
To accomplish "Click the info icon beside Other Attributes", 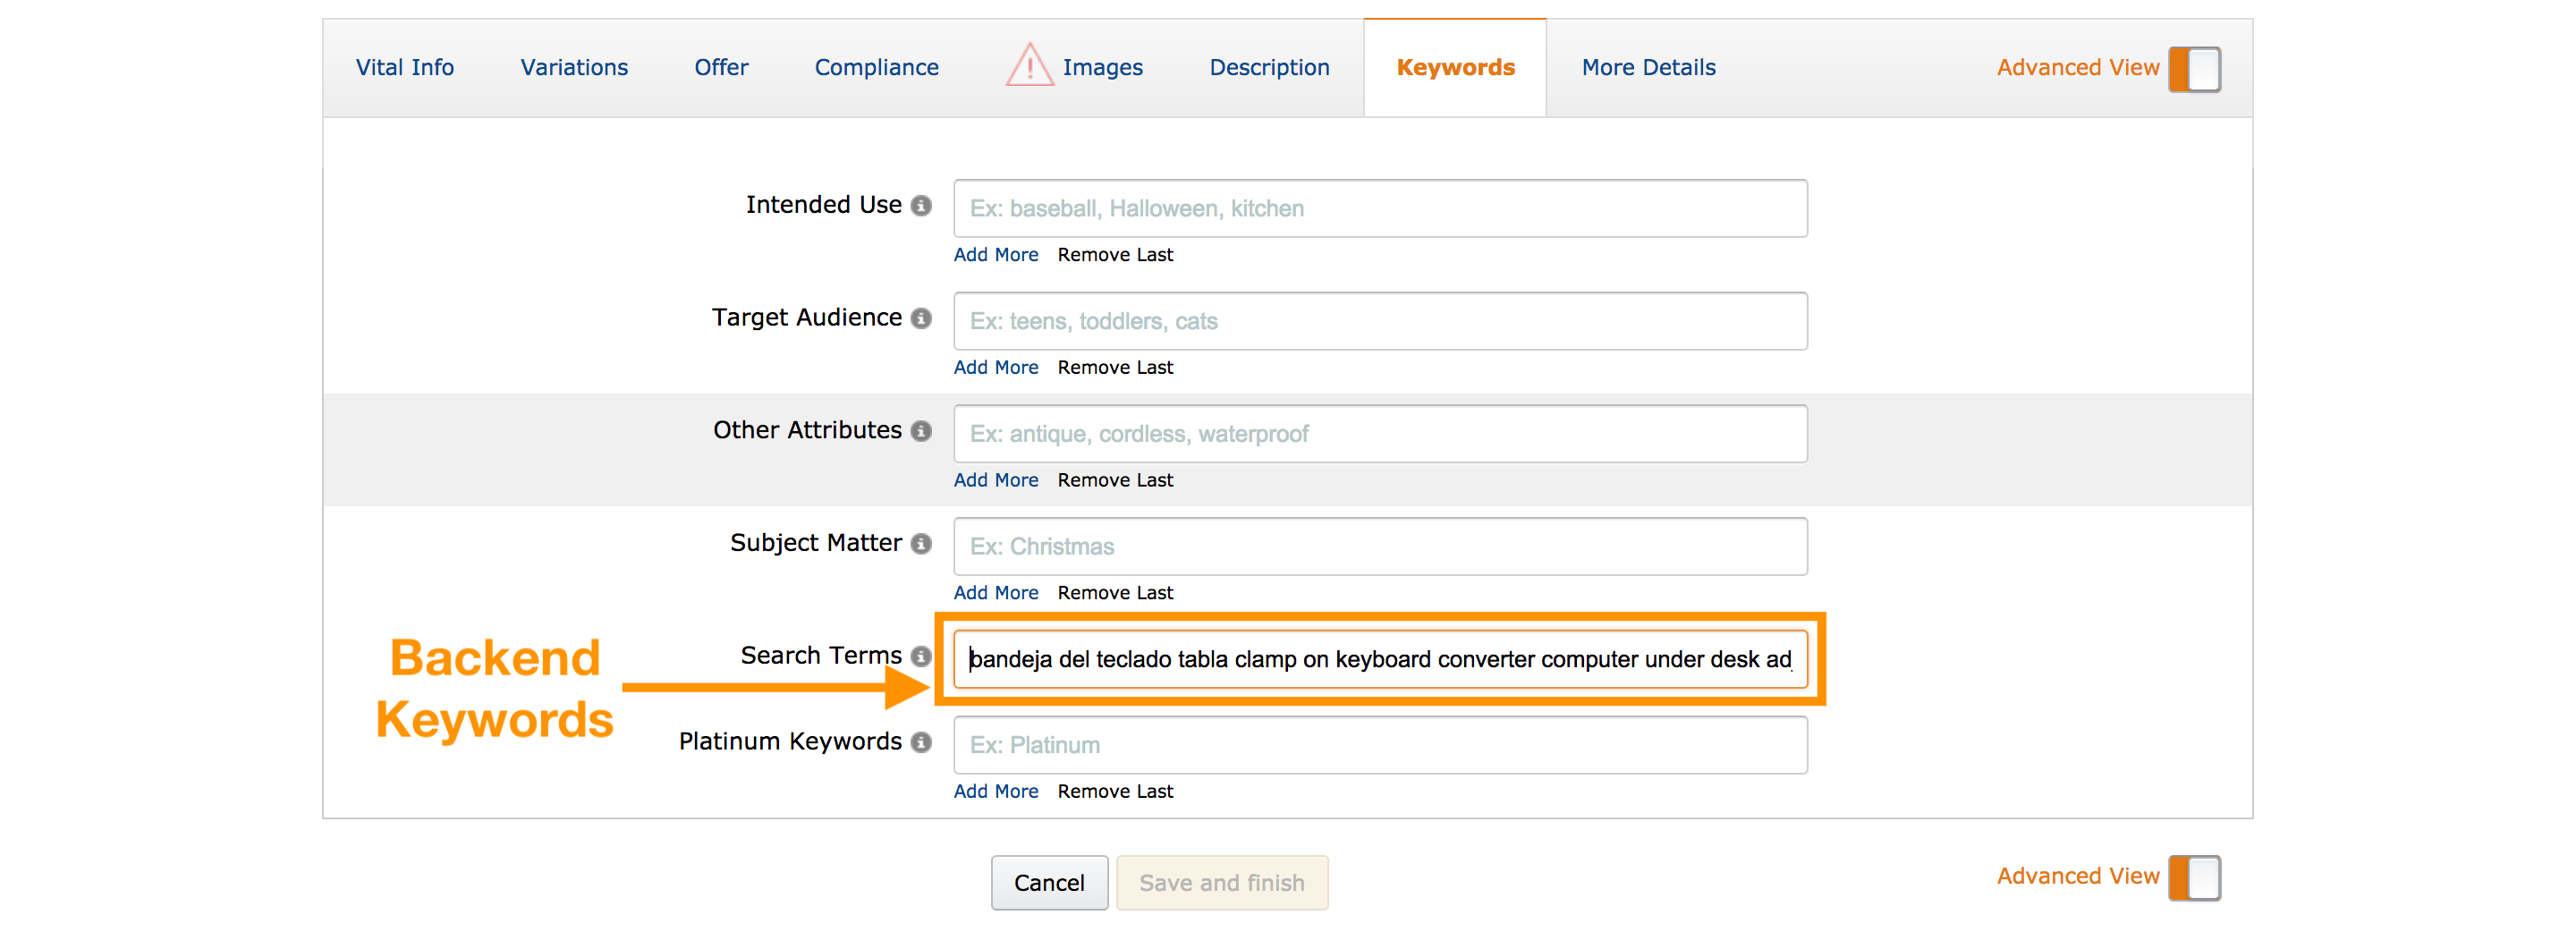I will click(921, 431).
